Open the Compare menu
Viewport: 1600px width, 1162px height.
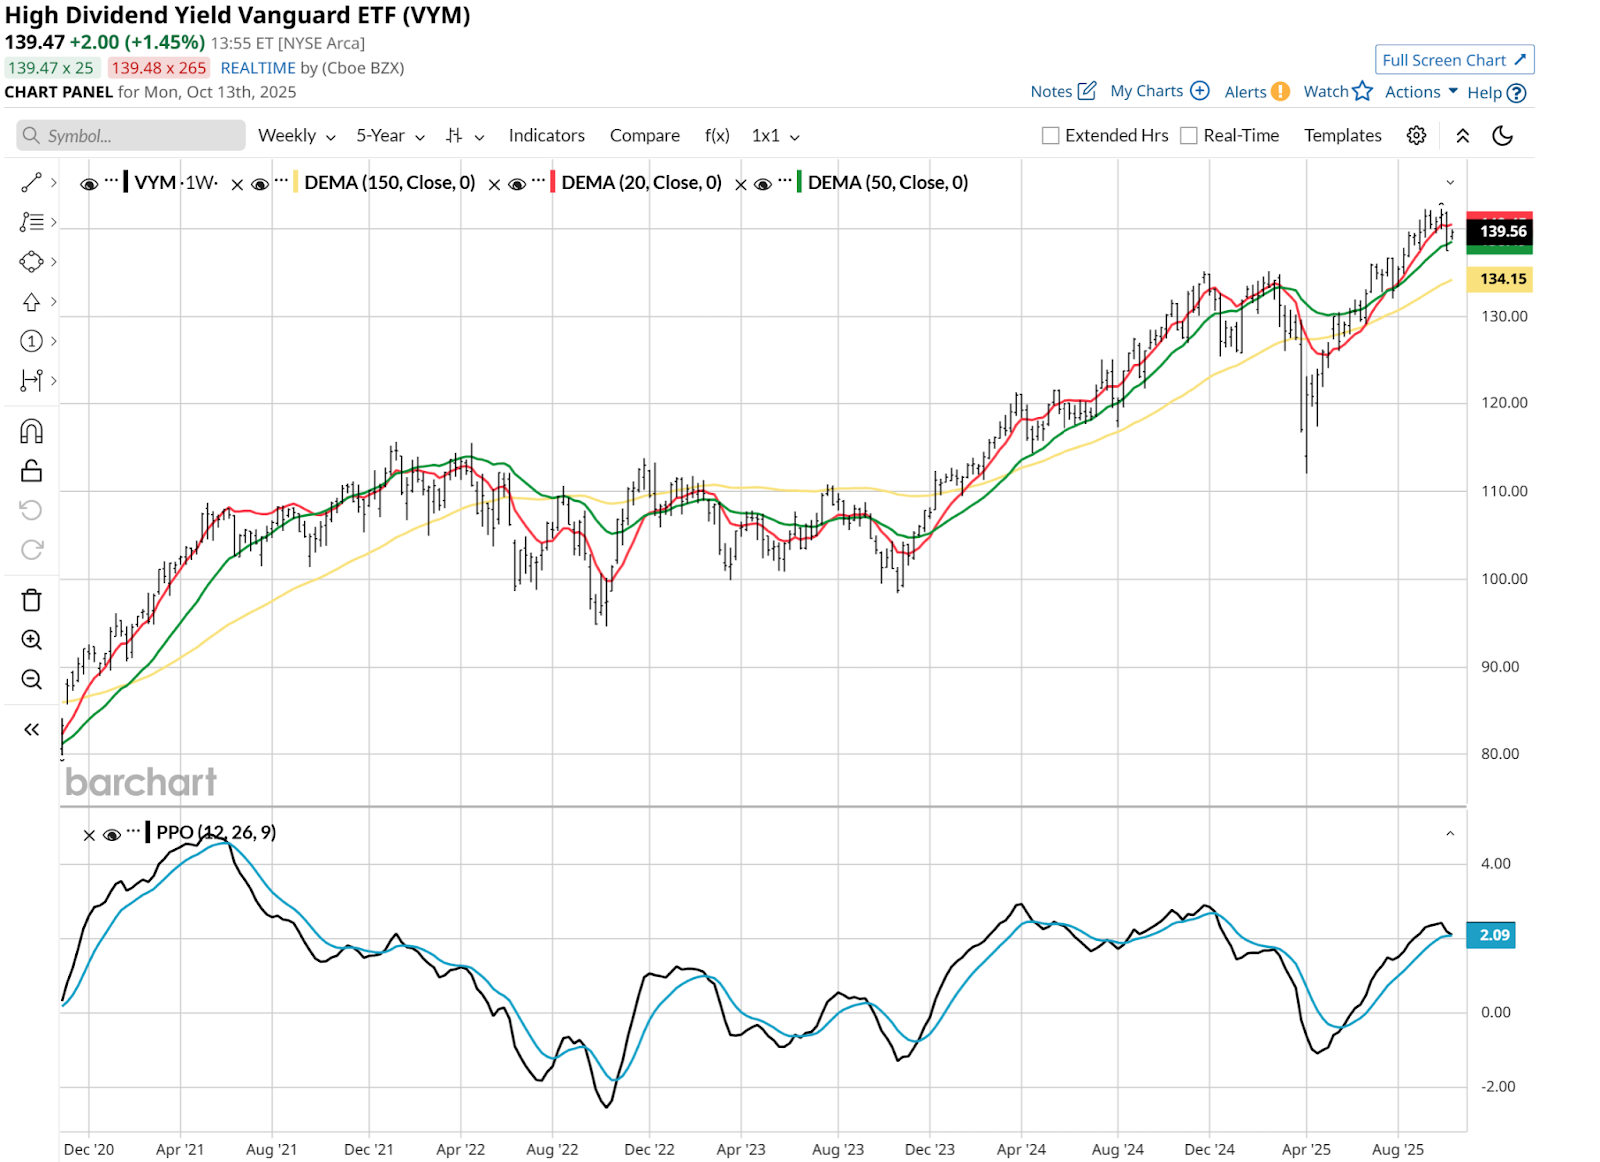pyautogui.click(x=644, y=135)
